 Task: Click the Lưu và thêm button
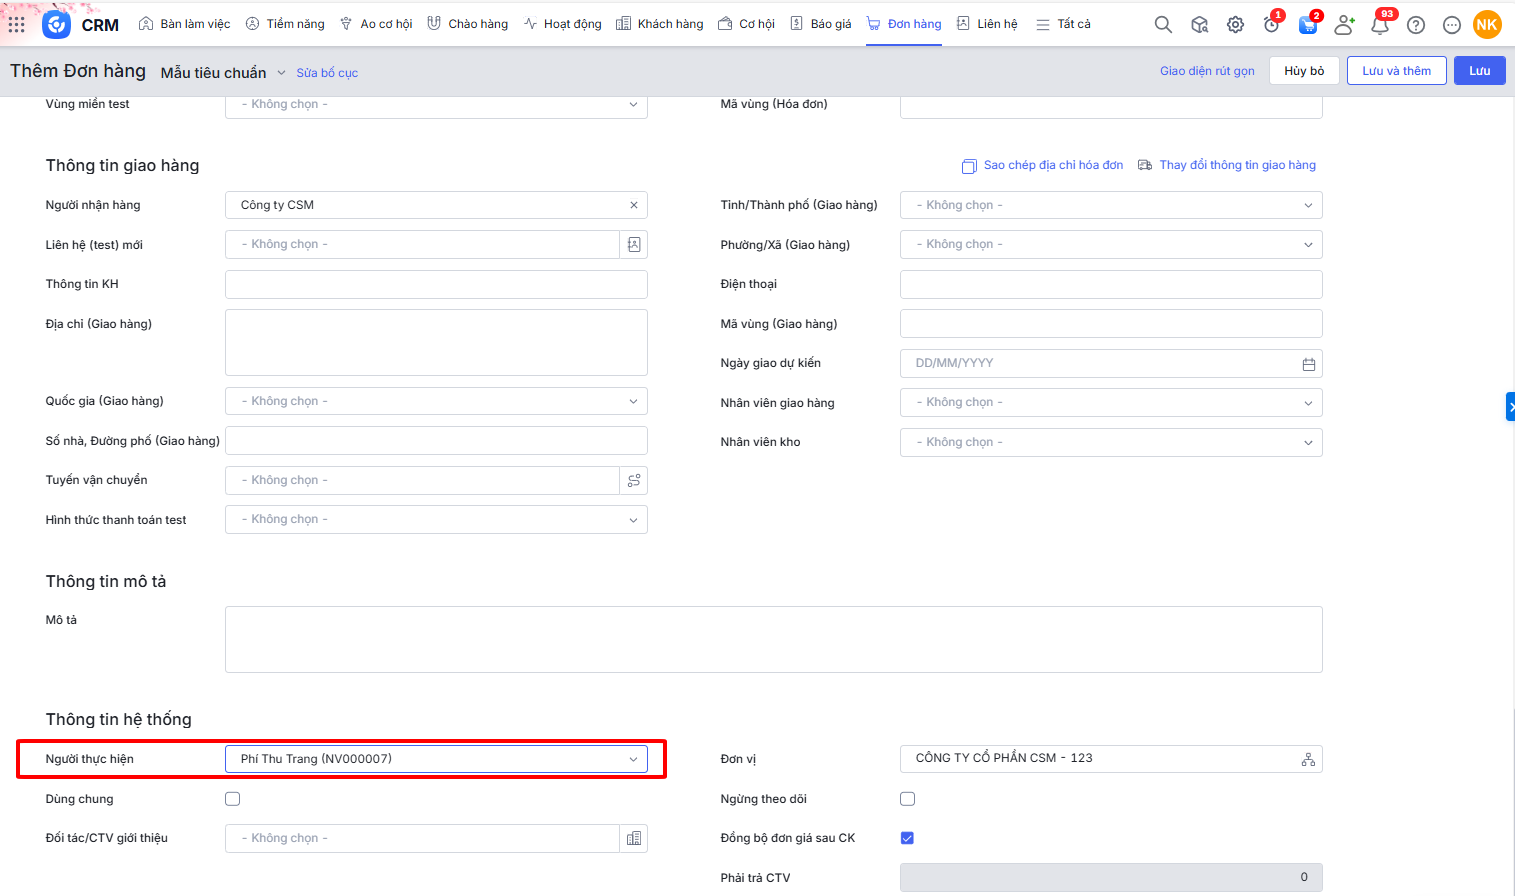pos(1396,71)
